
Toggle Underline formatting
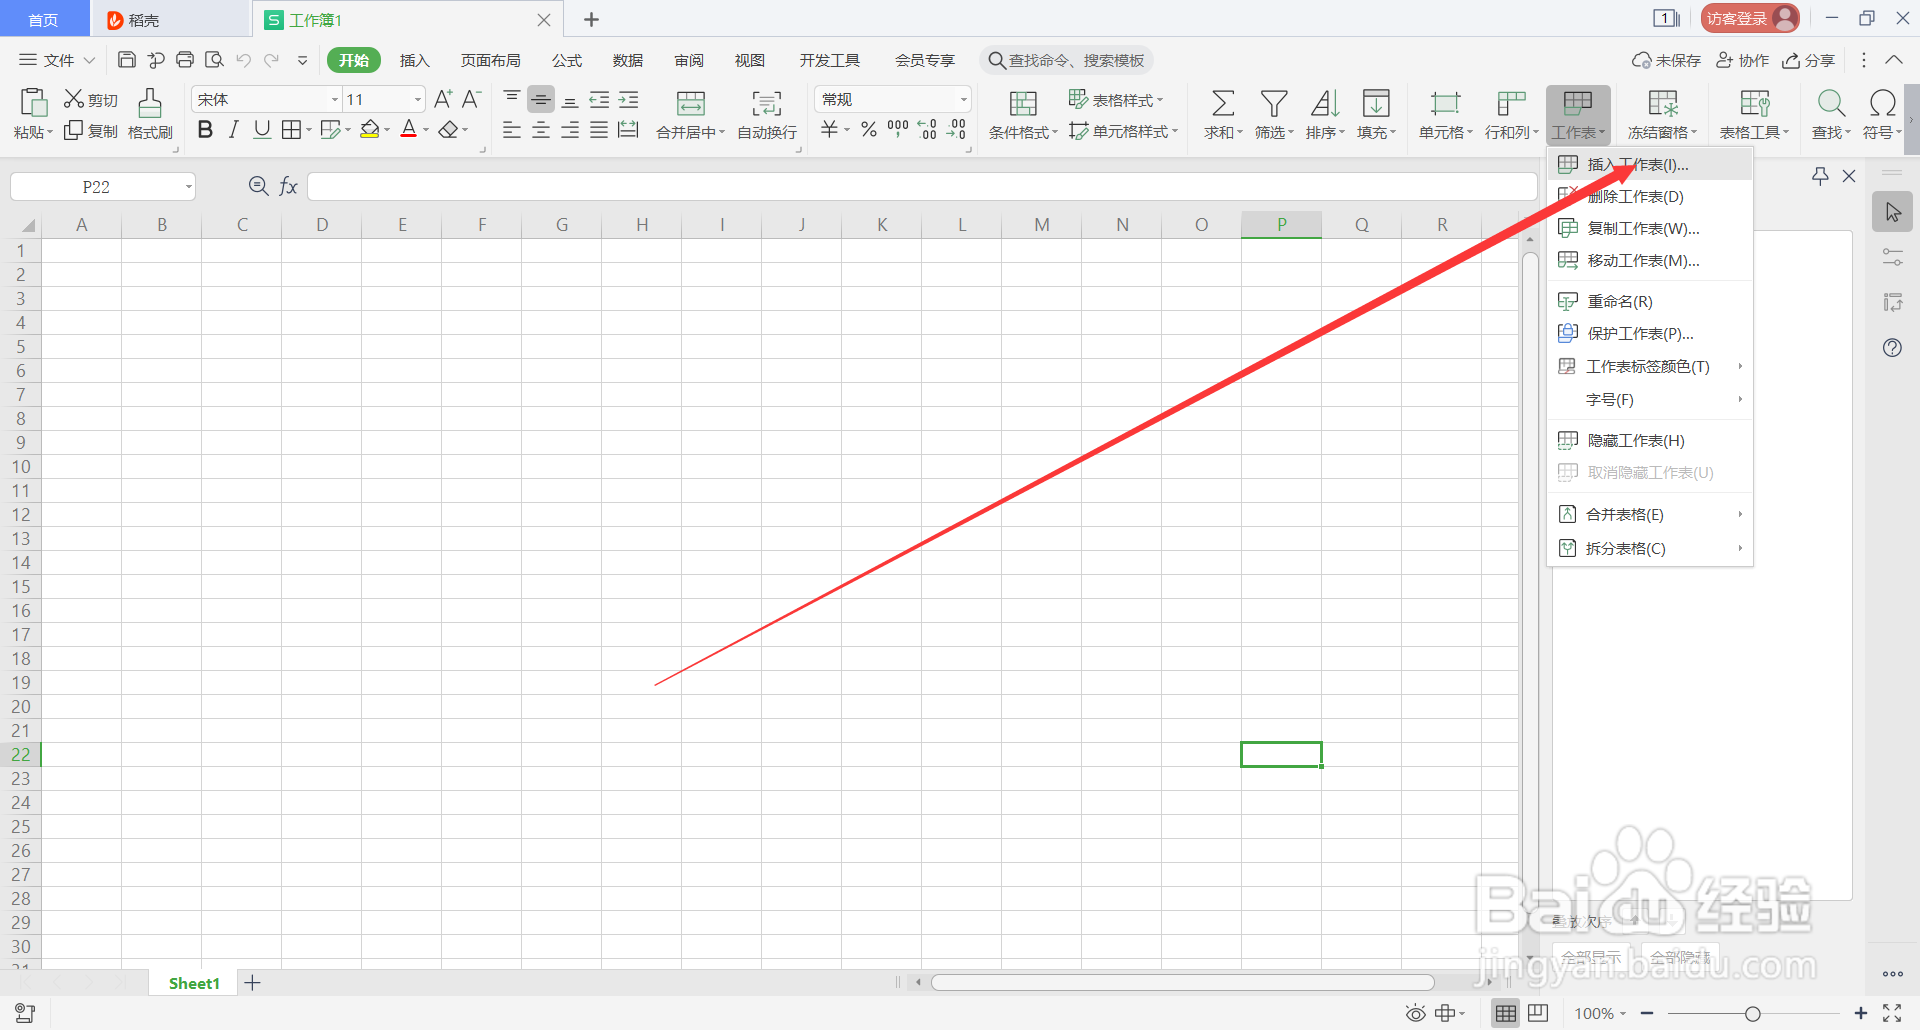262,130
